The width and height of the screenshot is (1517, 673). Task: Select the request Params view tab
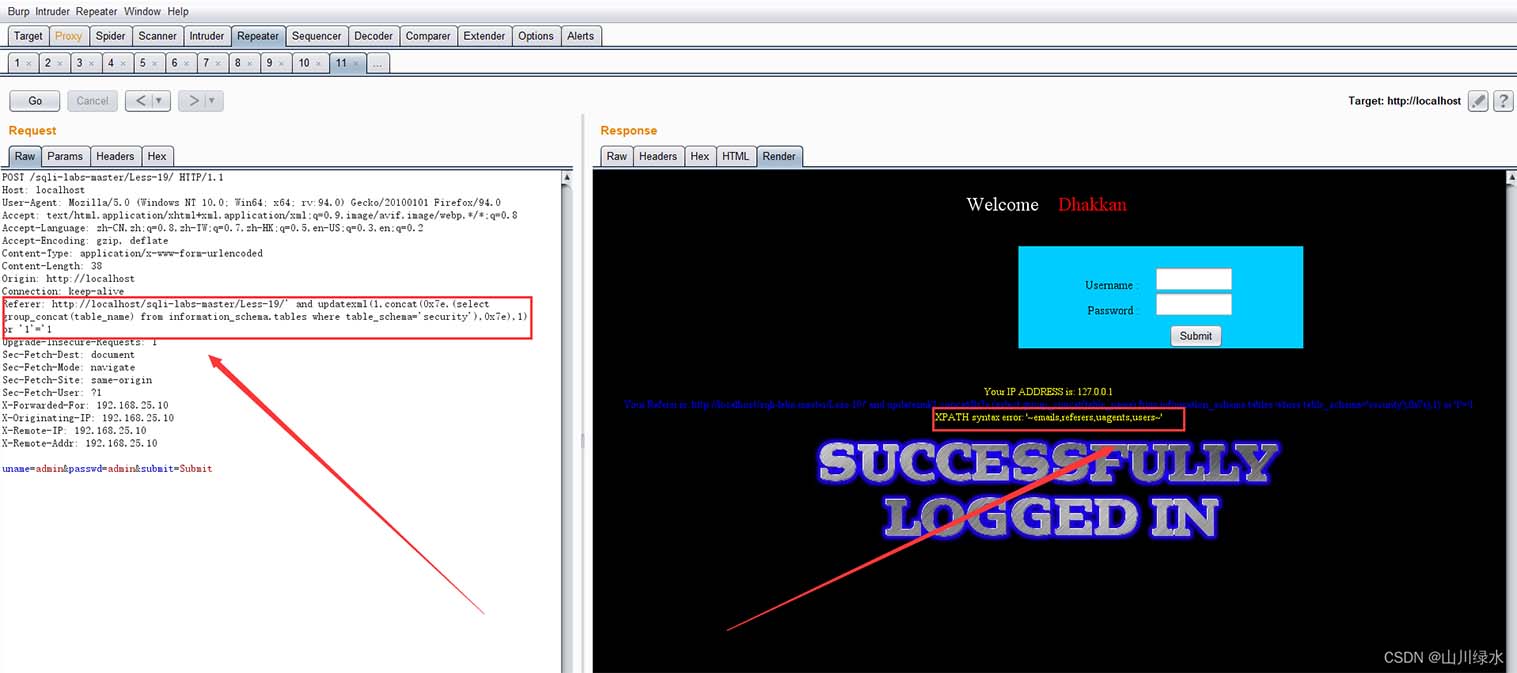click(65, 156)
